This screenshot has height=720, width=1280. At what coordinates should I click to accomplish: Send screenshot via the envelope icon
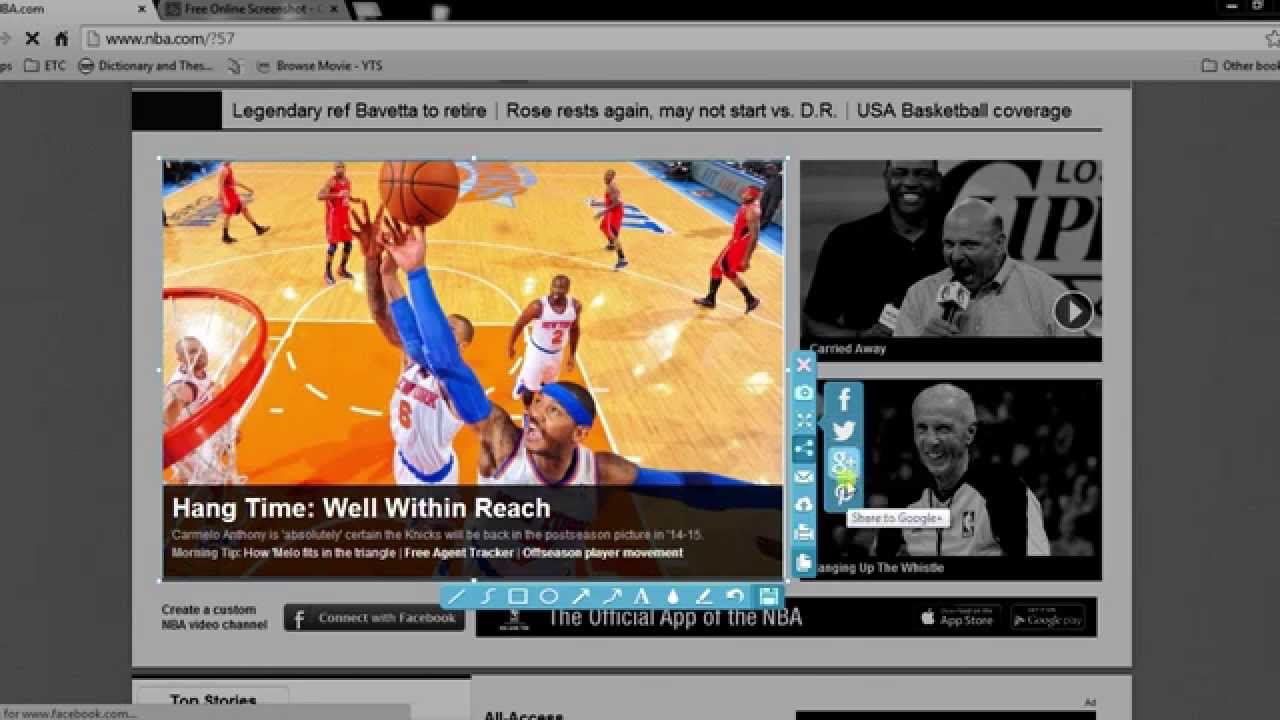click(x=803, y=477)
